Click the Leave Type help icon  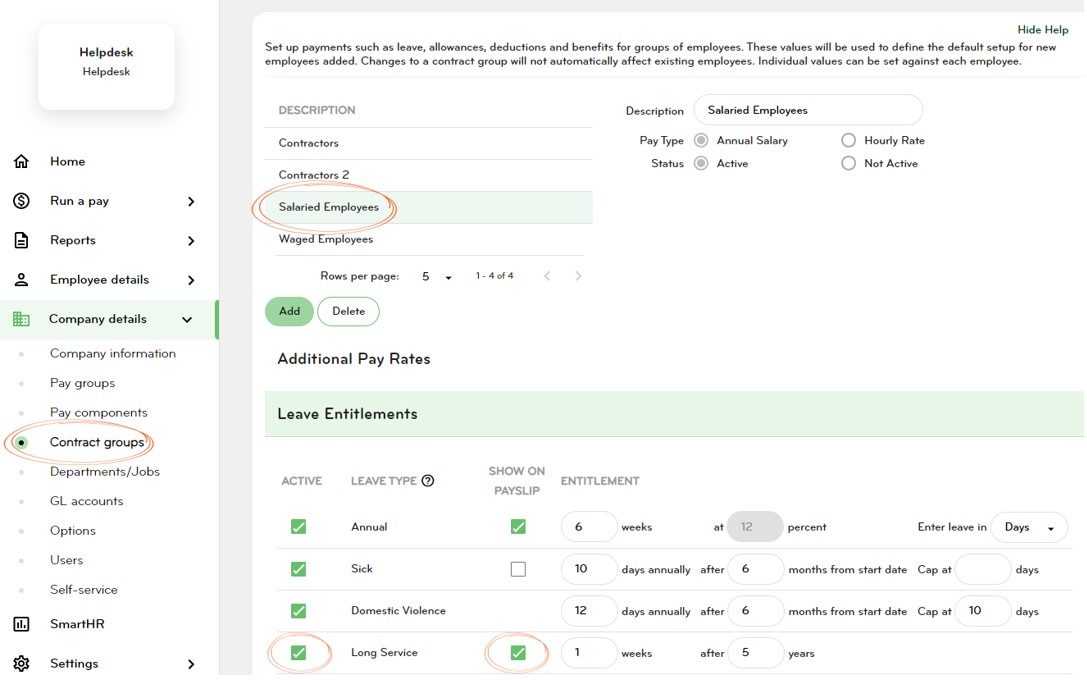(x=428, y=480)
